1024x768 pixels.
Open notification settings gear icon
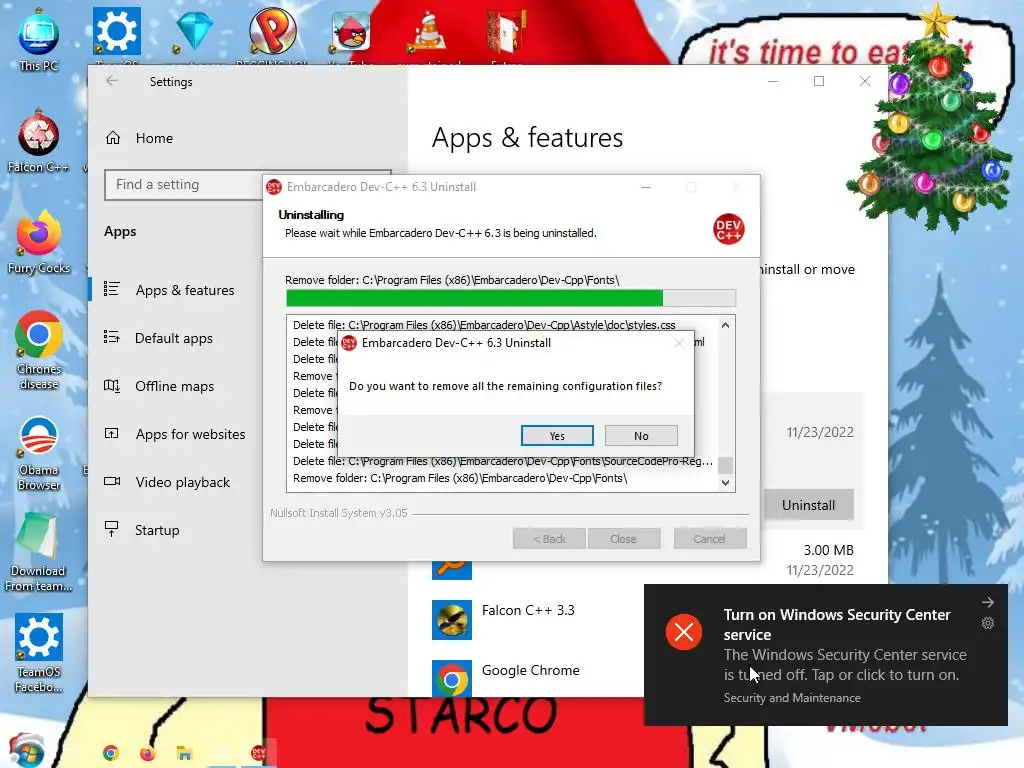pyautogui.click(x=988, y=623)
